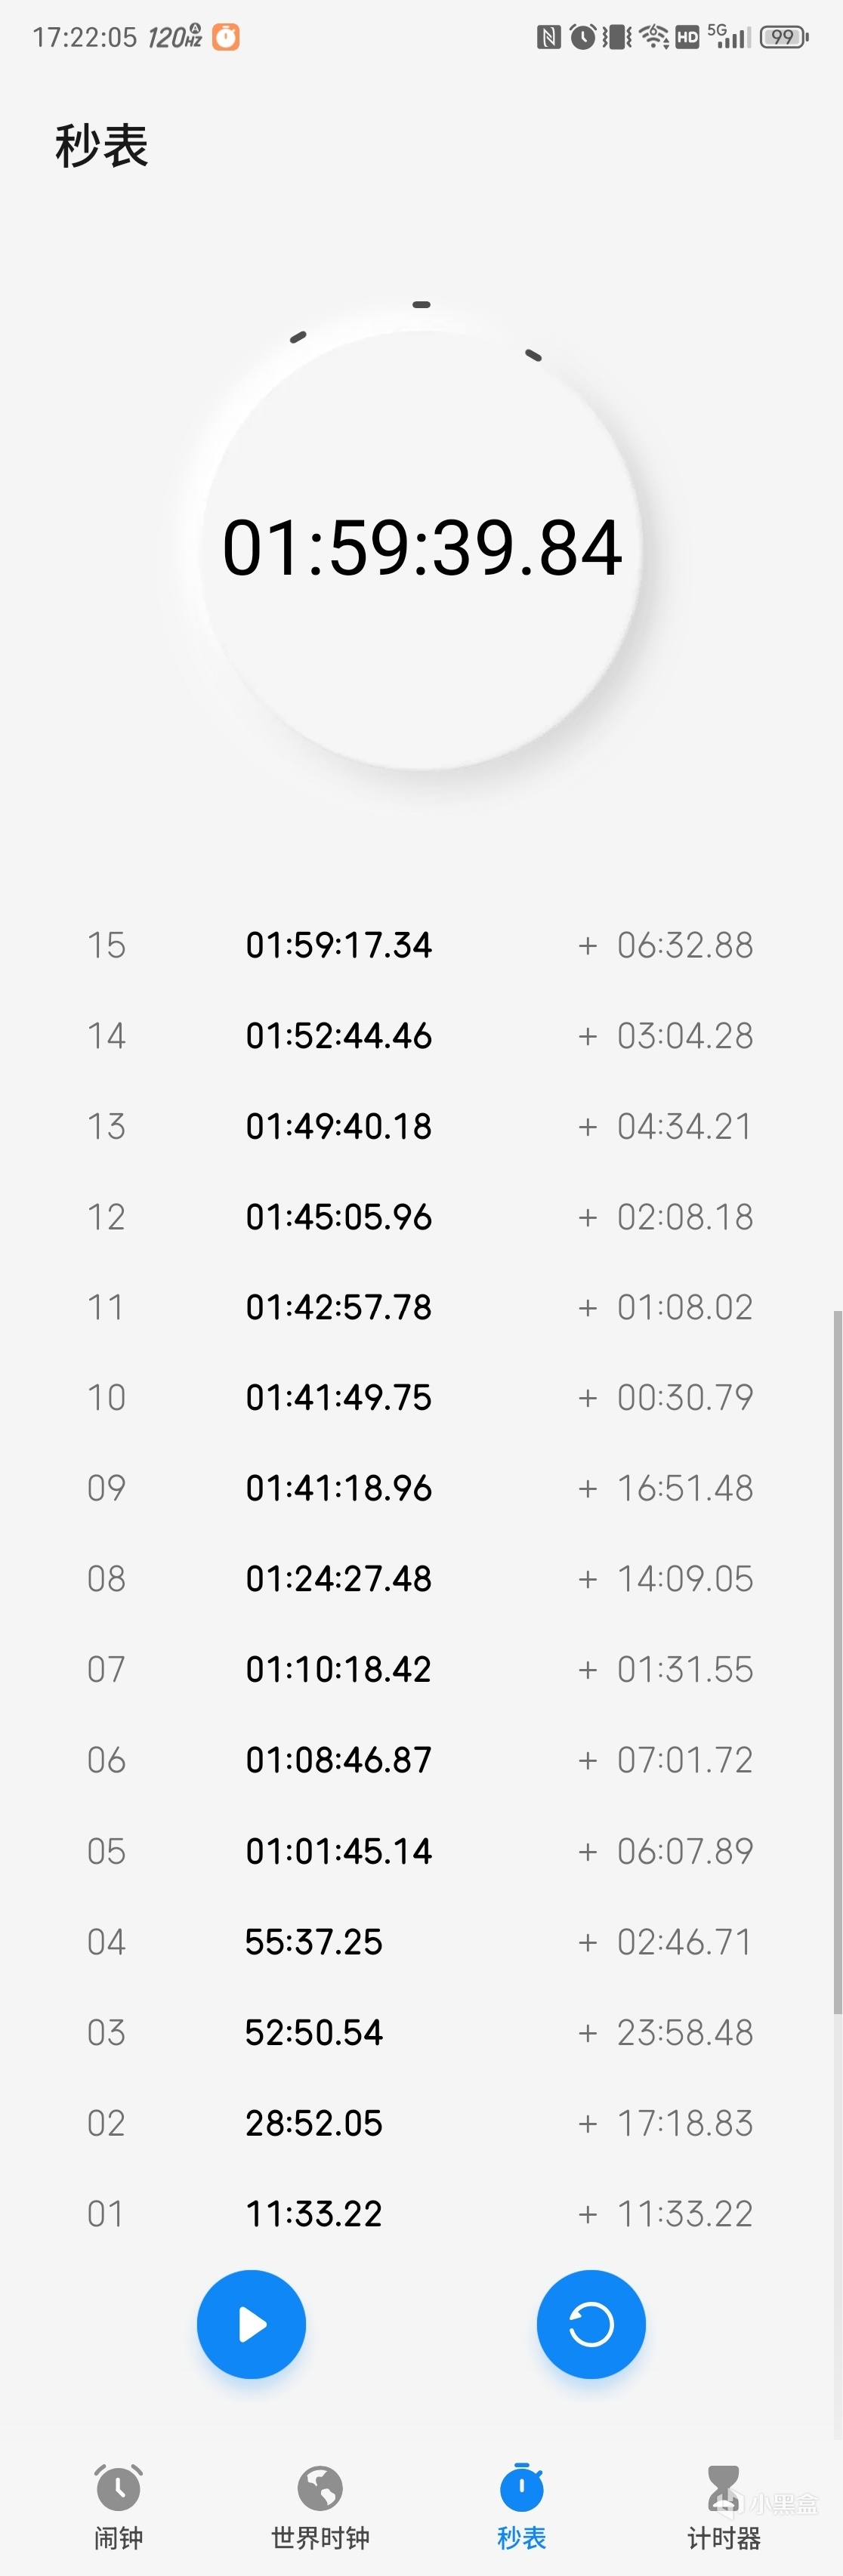843x2576 pixels.
Task: Select lap 09 entry 01:41:18.96
Action: click(x=338, y=1488)
